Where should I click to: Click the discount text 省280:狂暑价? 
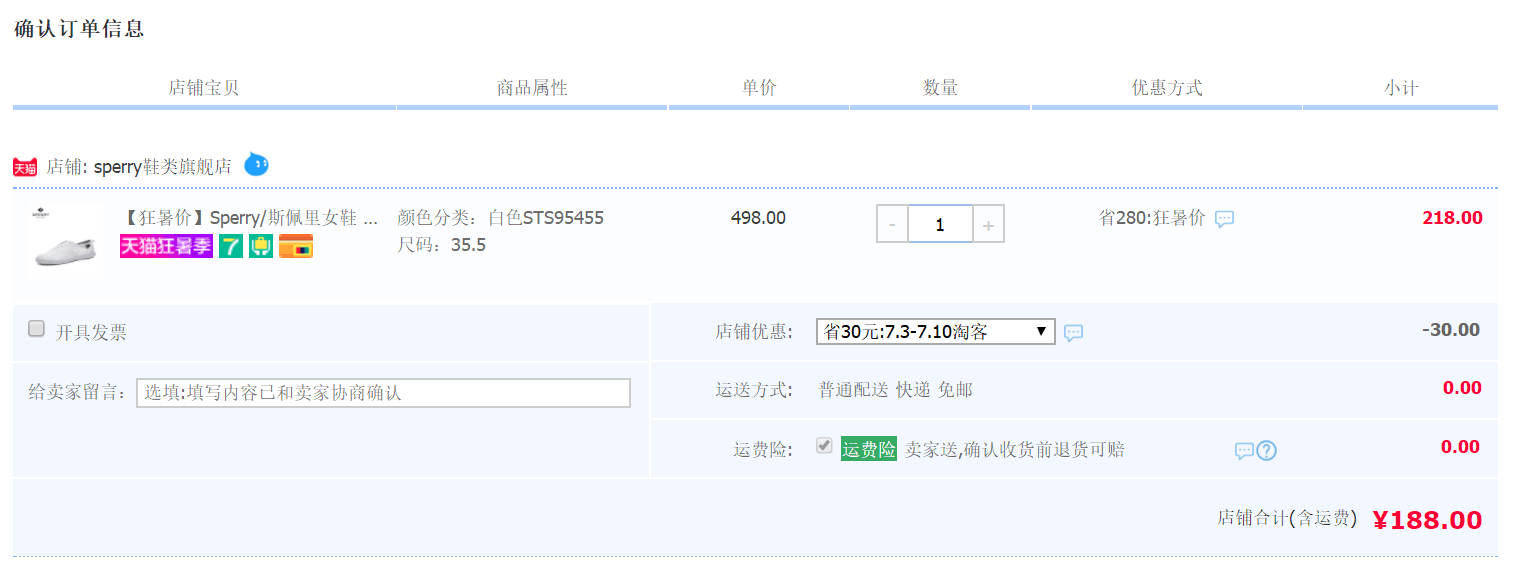tap(1152, 218)
